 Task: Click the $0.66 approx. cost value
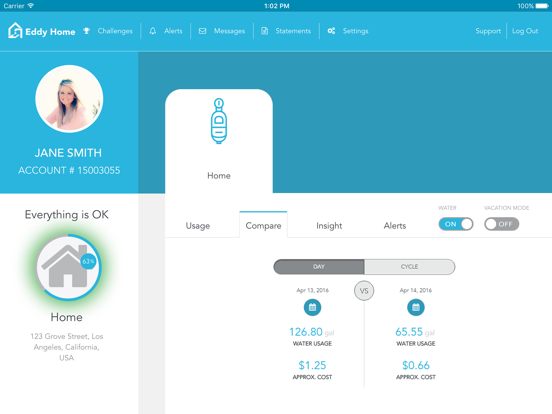pos(416,365)
